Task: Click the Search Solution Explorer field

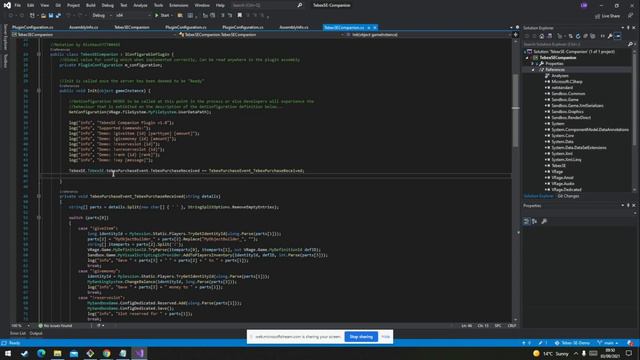Action: click(576, 44)
